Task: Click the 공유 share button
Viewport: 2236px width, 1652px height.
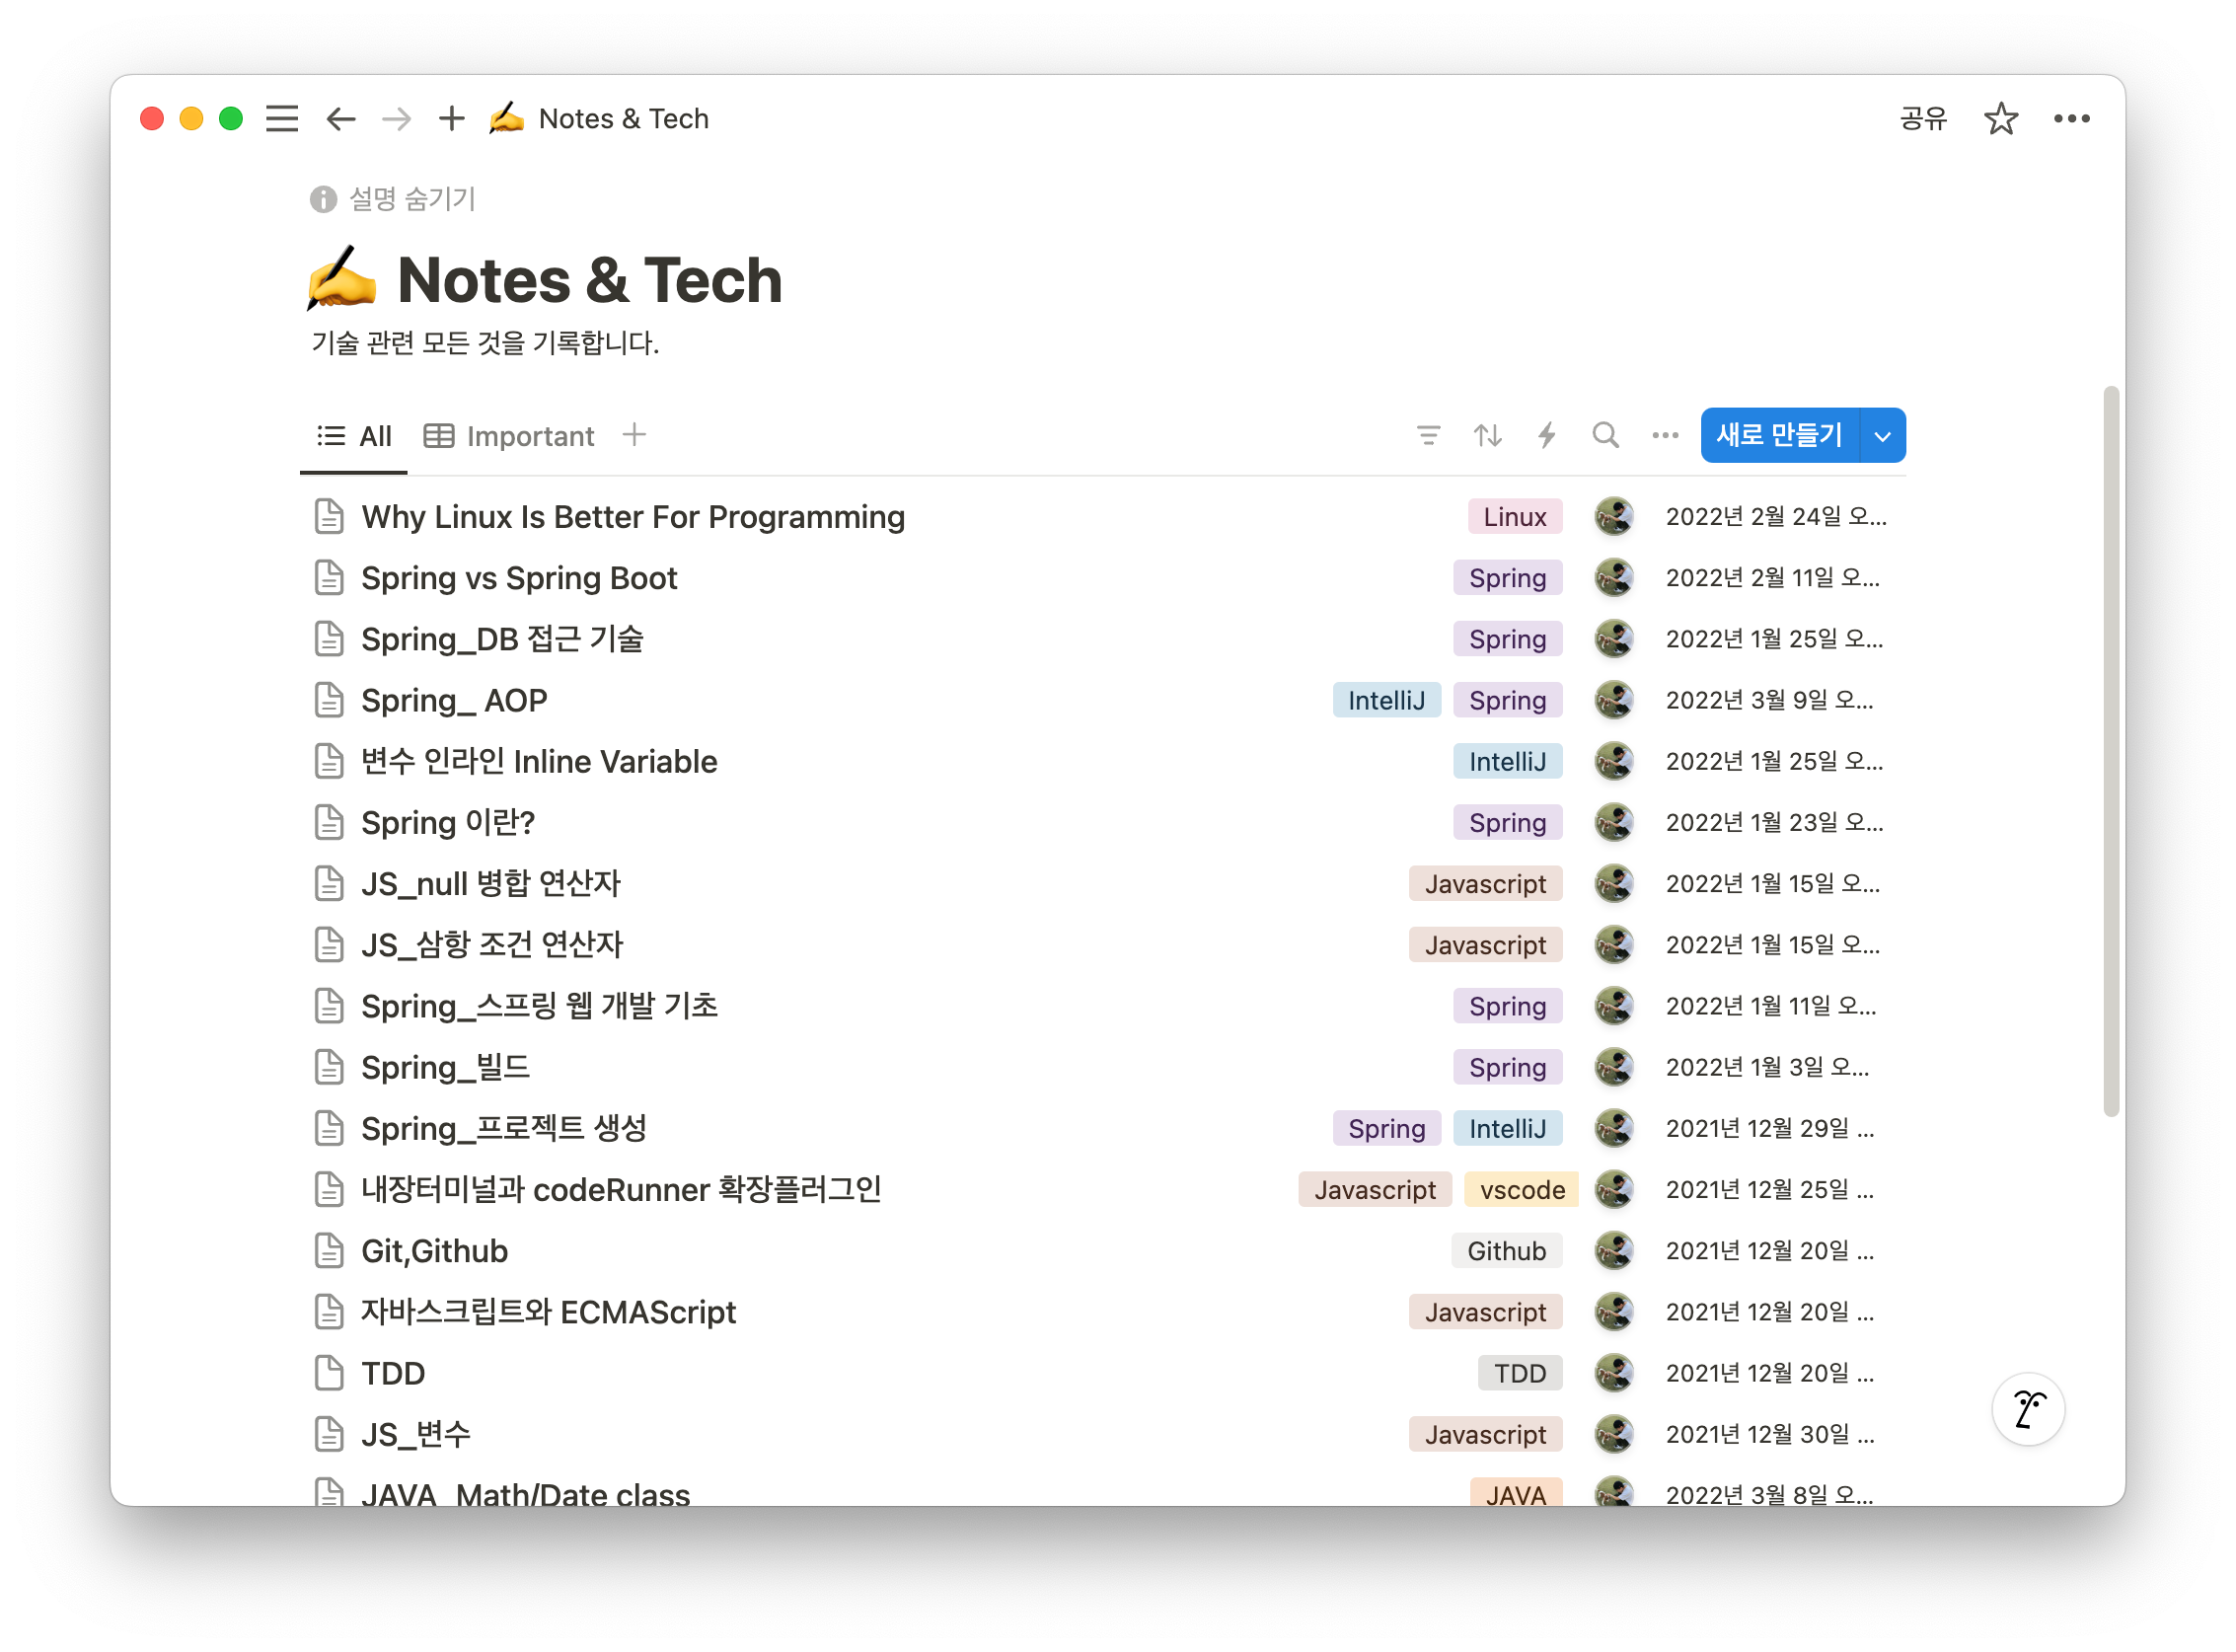Action: (x=1923, y=119)
